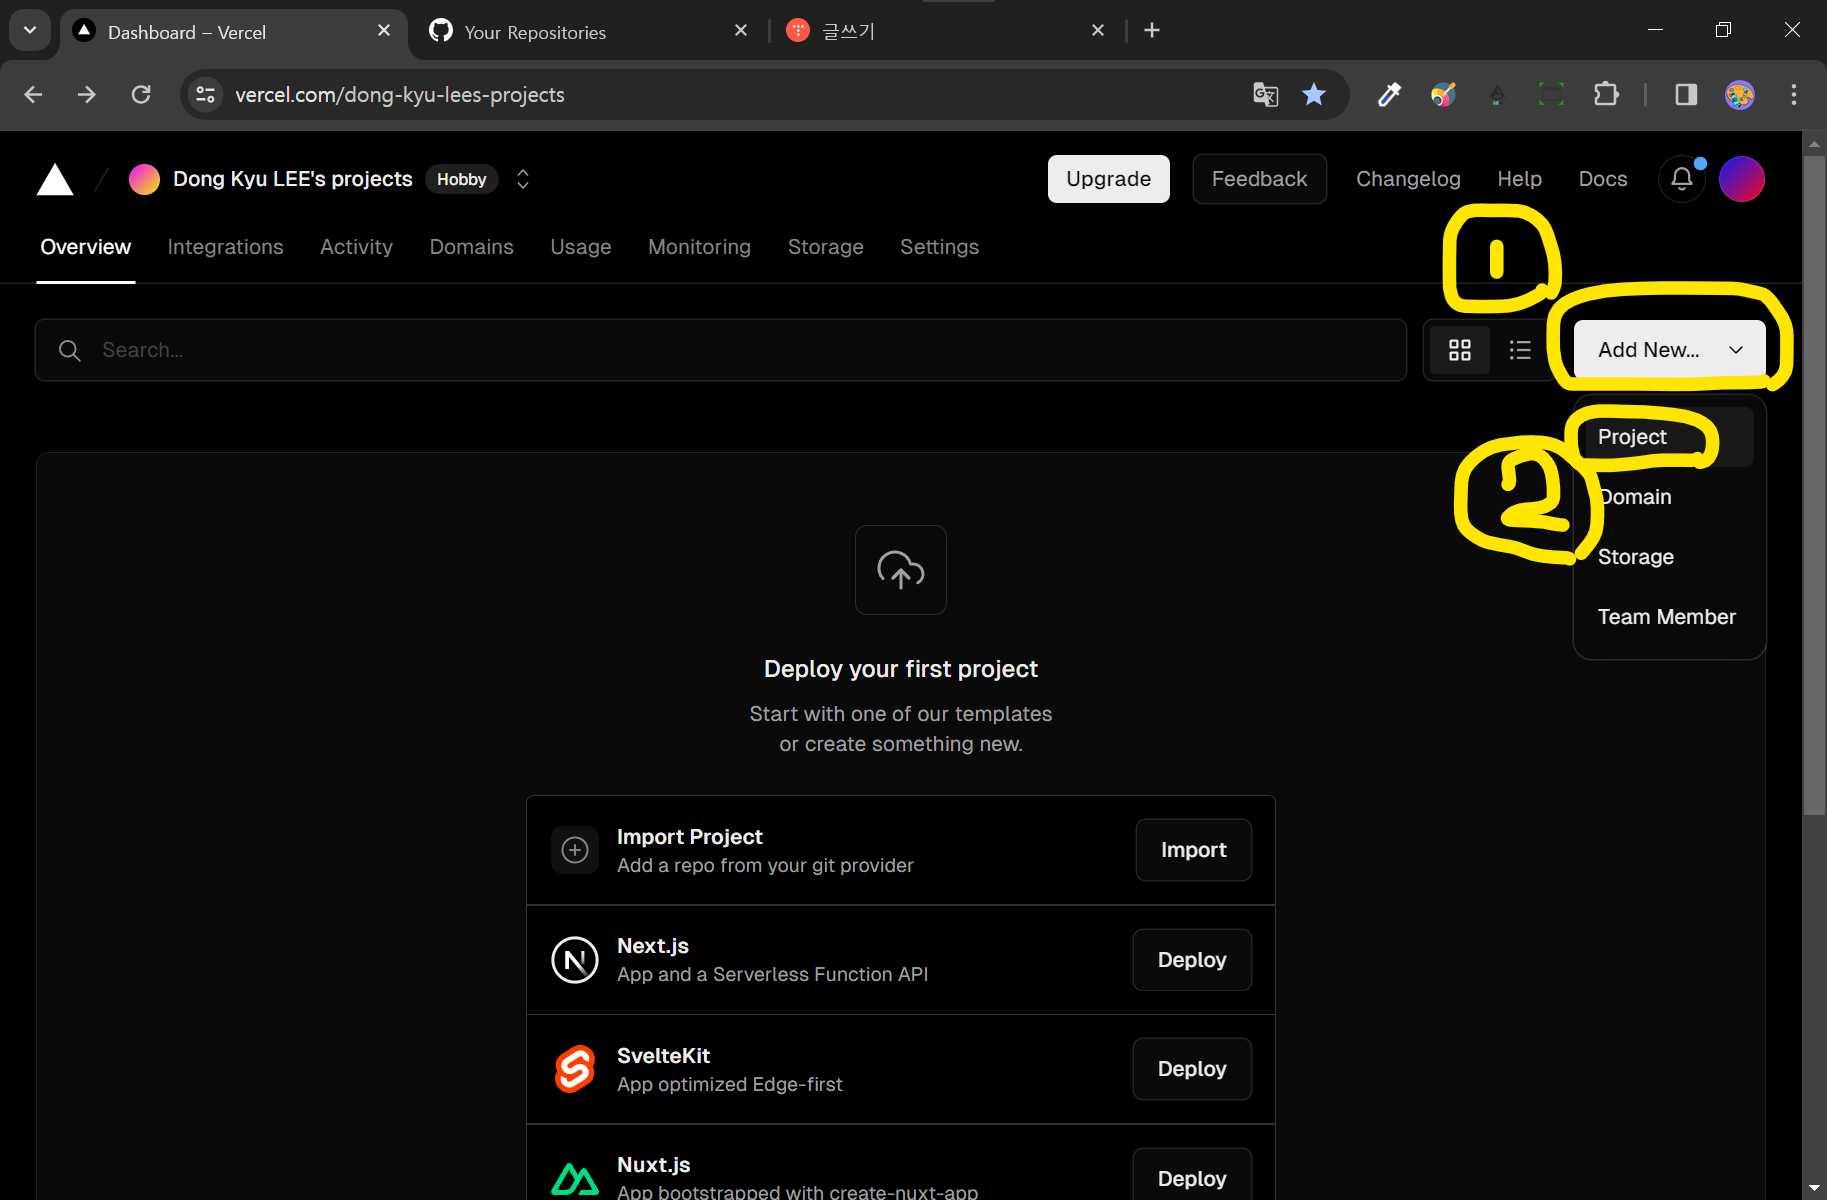Click the browser address bar URL

(400, 94)
